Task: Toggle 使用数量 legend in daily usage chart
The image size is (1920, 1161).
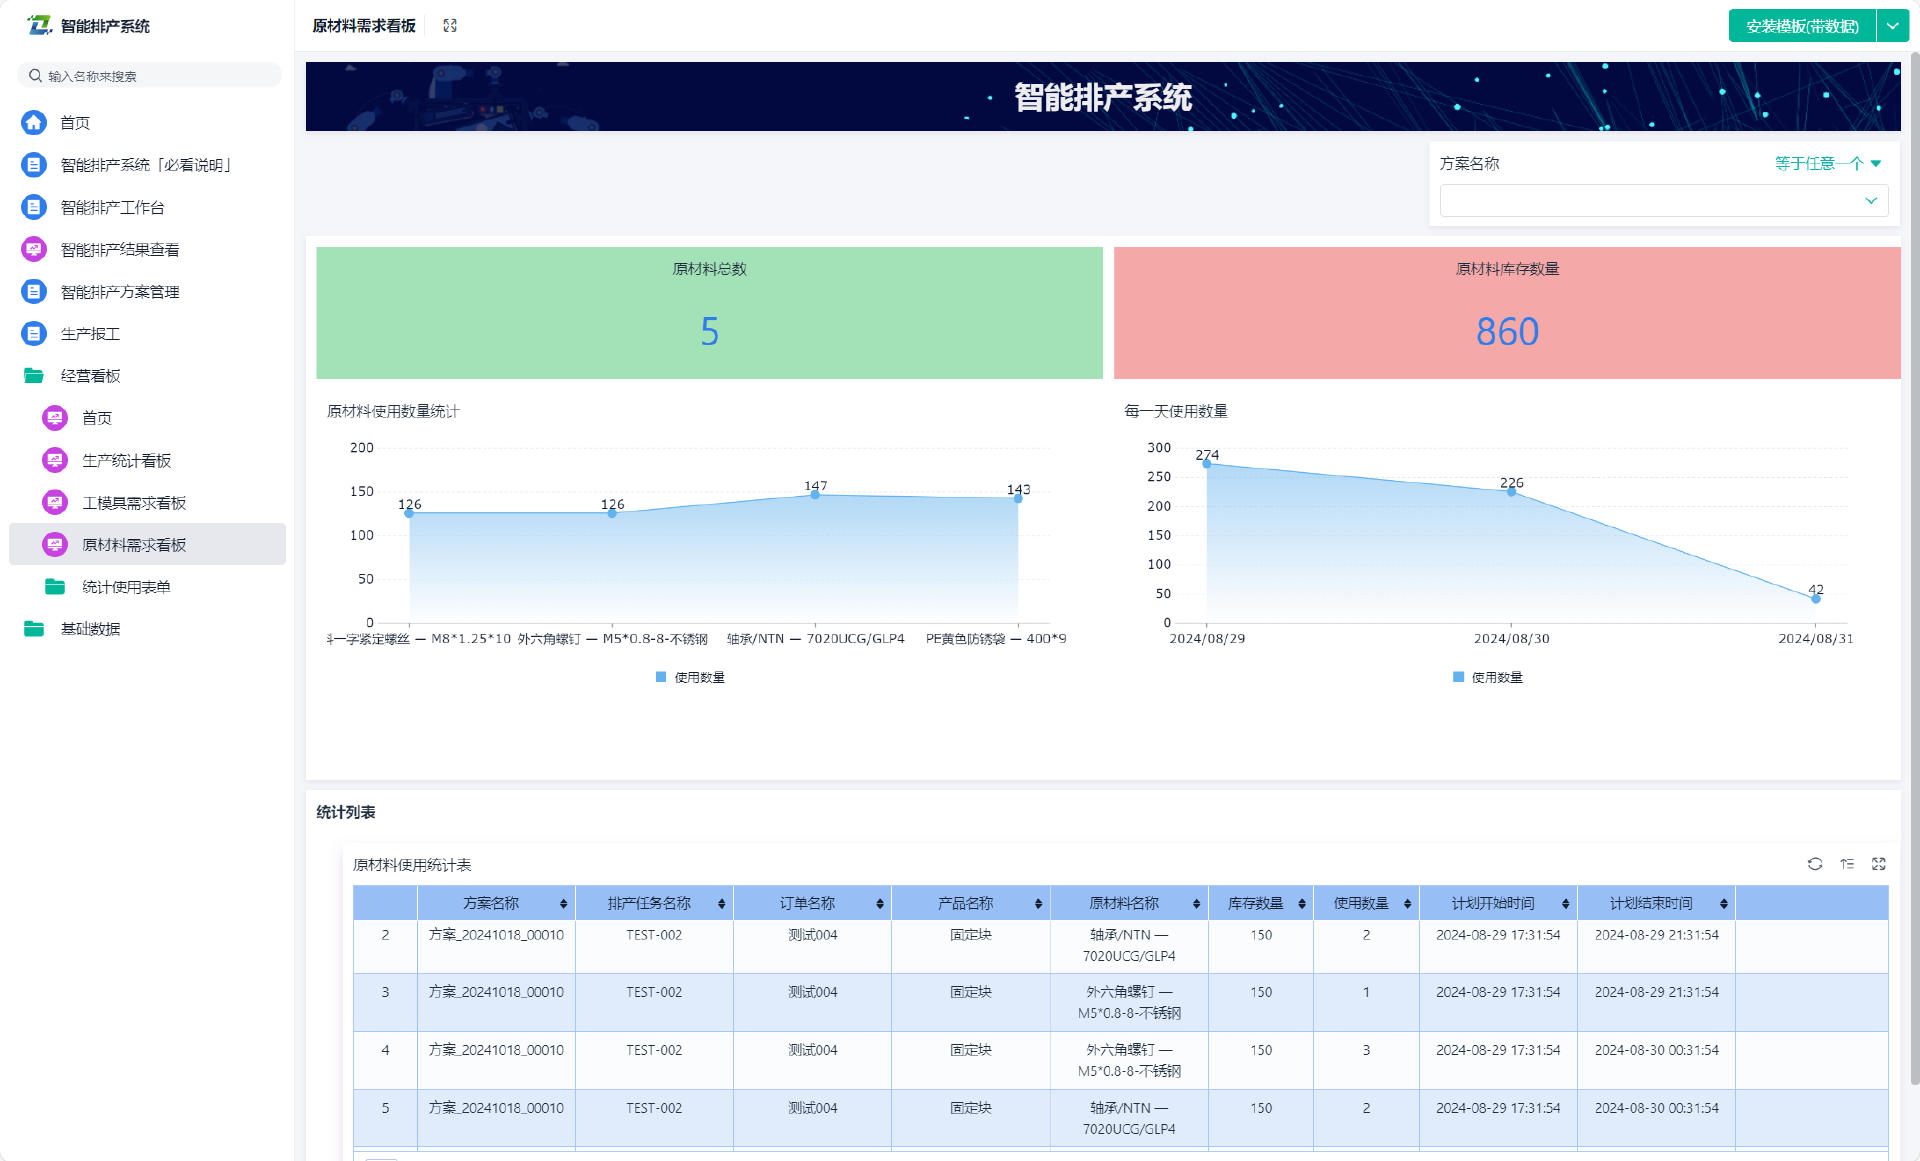Action: [x=1488, y=678]
